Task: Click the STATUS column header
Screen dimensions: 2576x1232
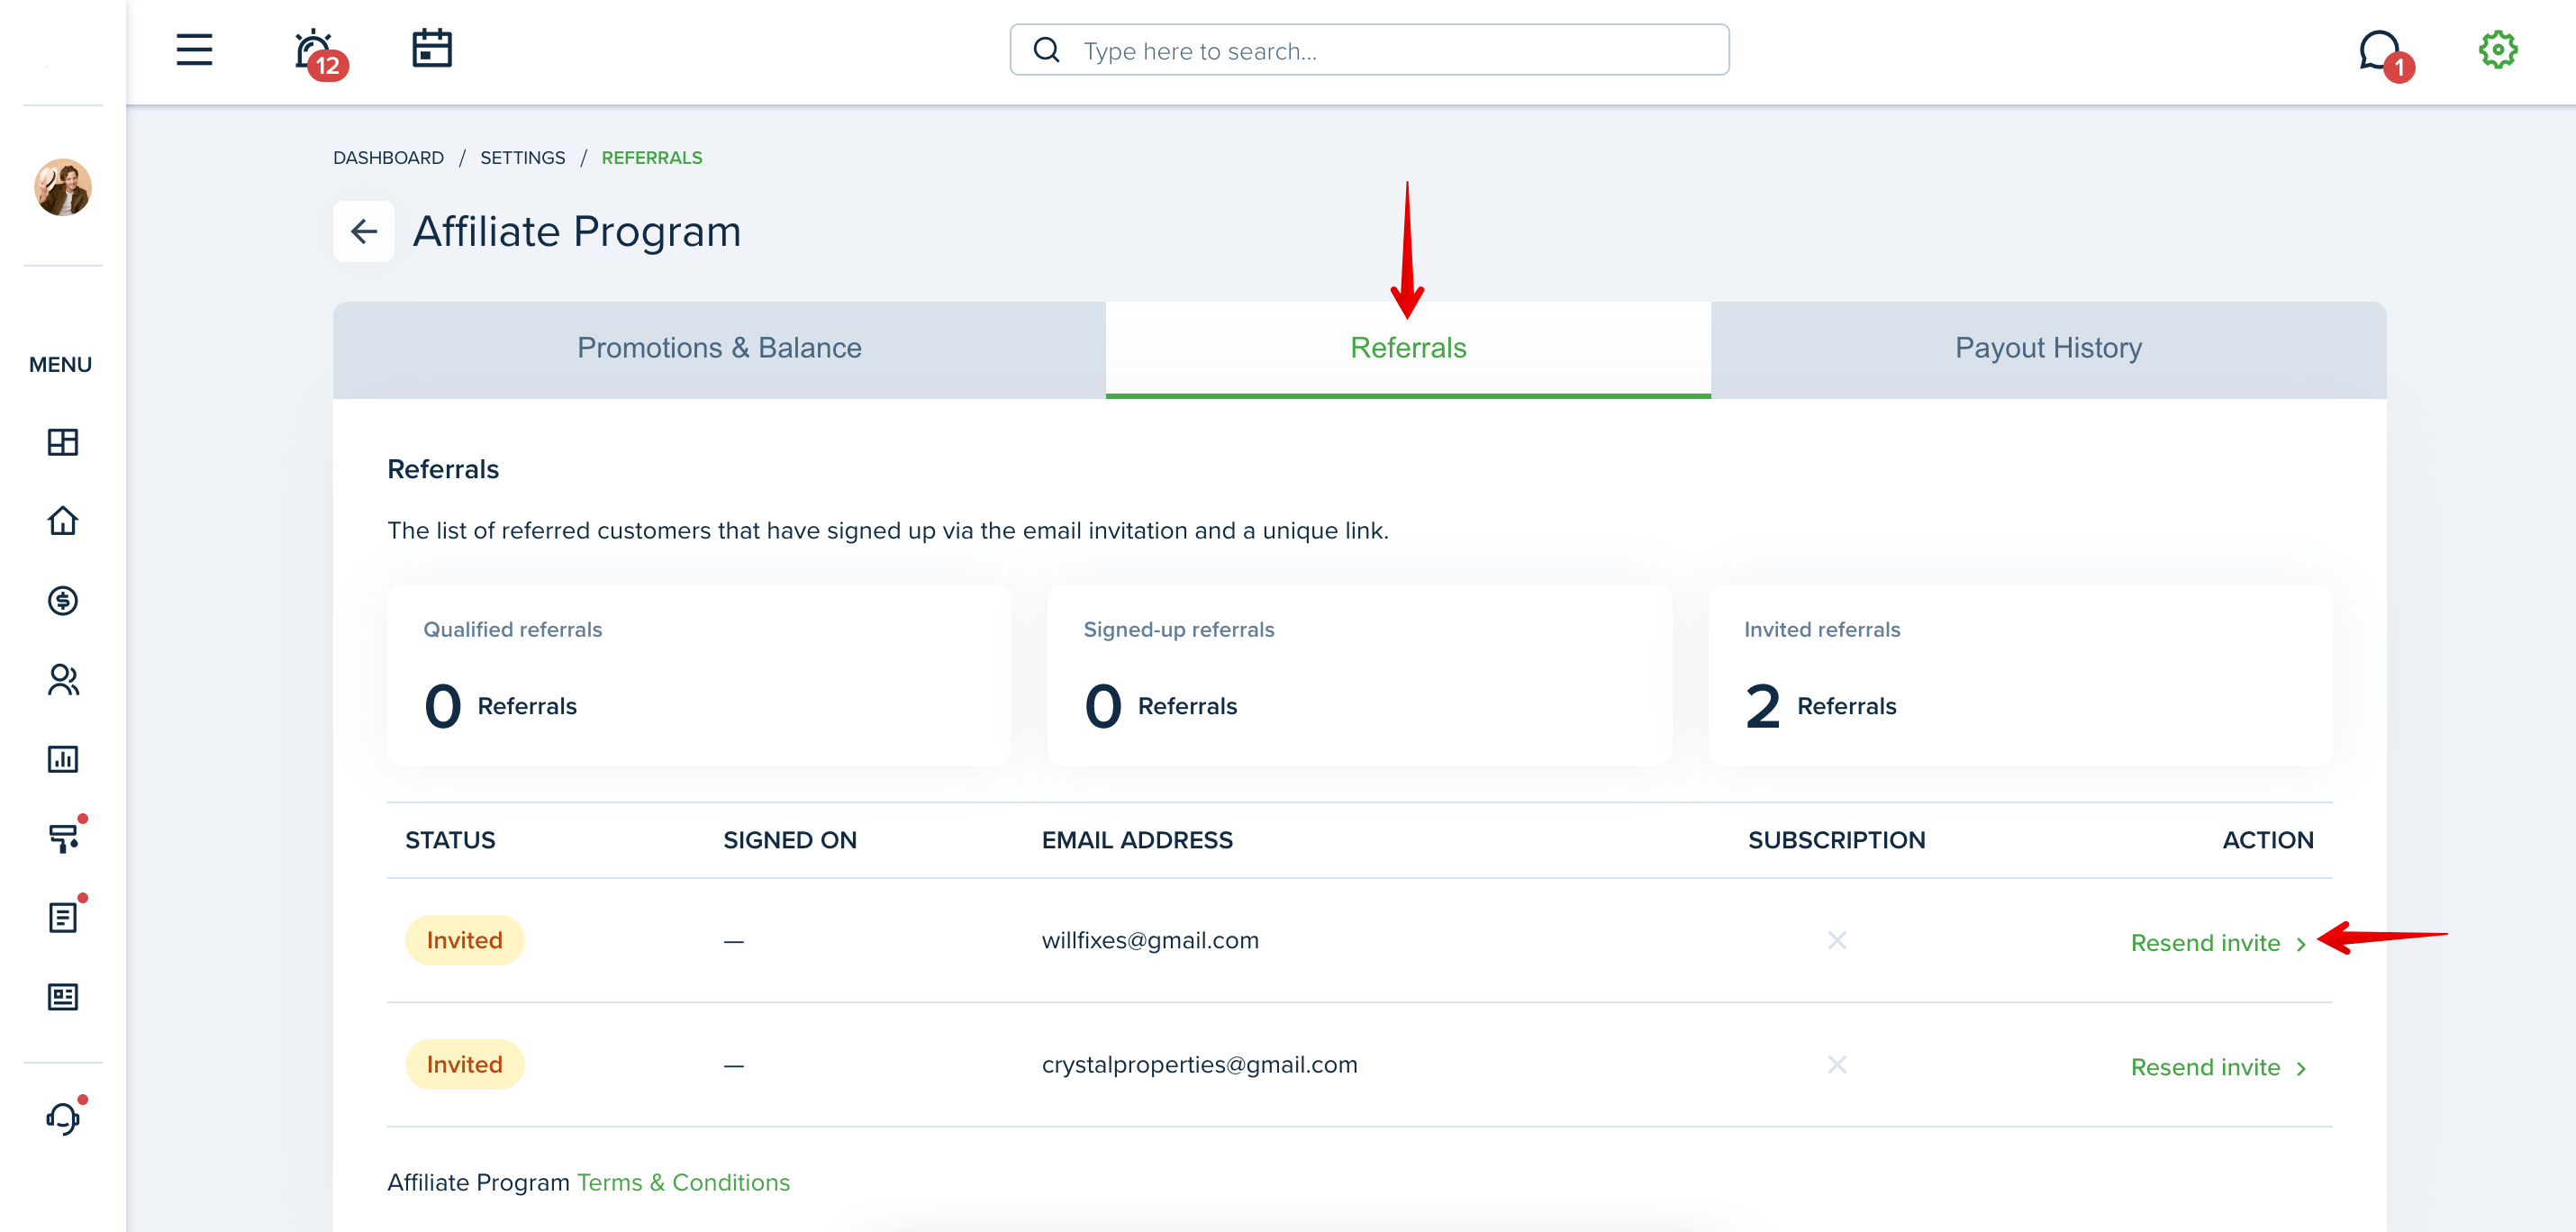Action: (x=450, y=841)
